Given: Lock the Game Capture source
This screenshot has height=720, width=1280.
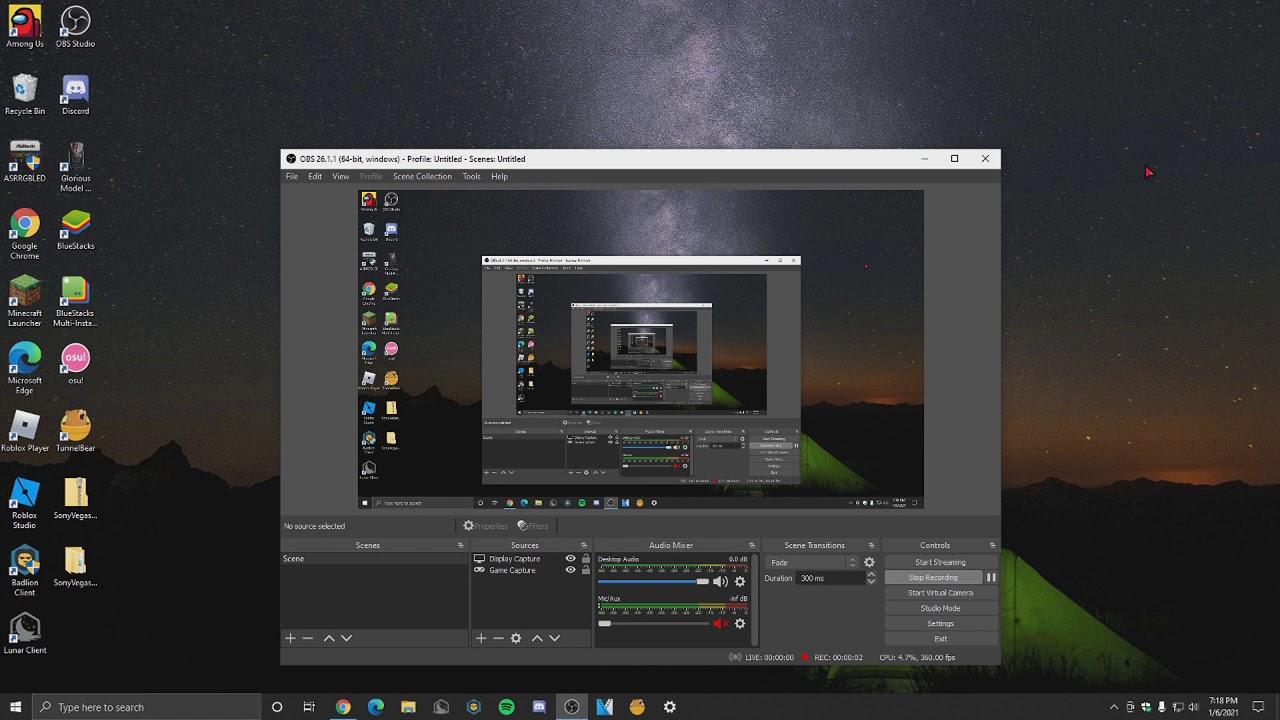Looking at the screenshot, I should tap(586, 570).
